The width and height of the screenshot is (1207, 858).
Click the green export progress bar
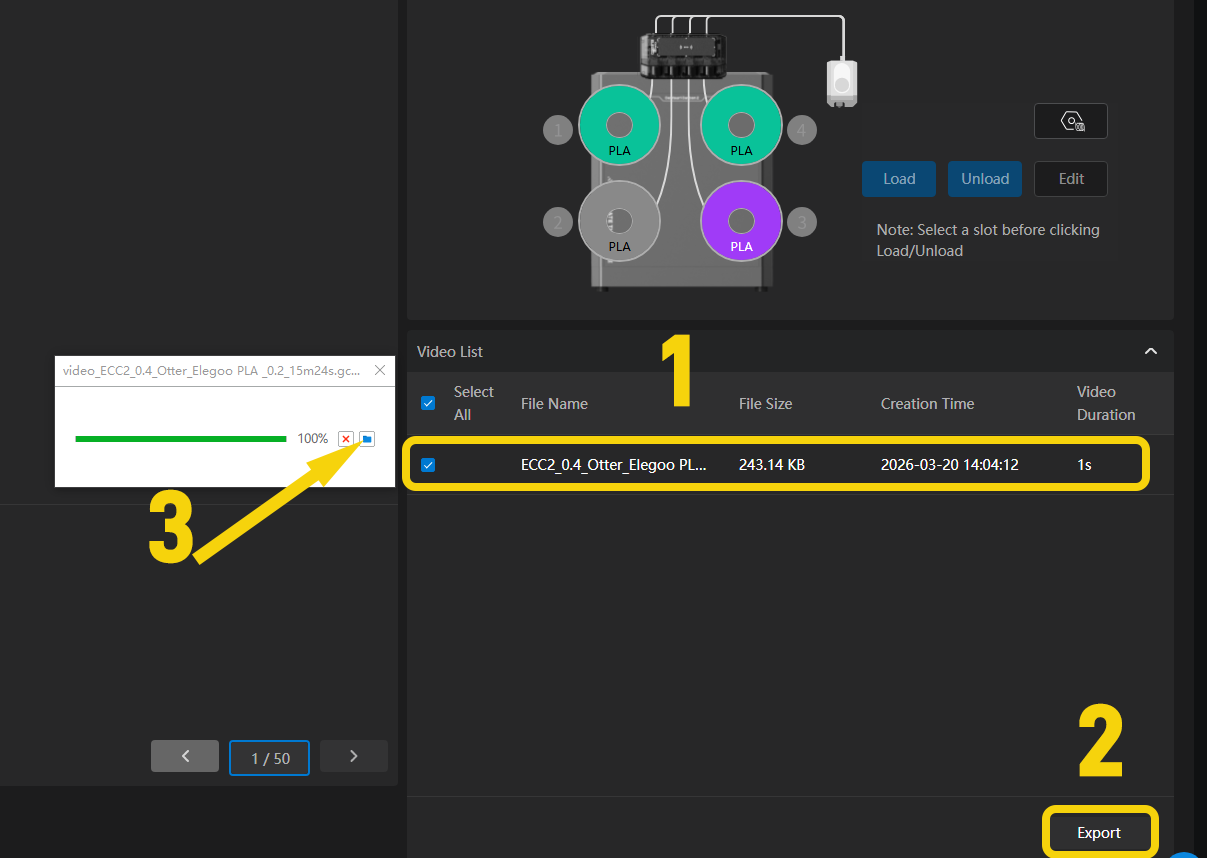pyautogui.click(x=180, y=438)
